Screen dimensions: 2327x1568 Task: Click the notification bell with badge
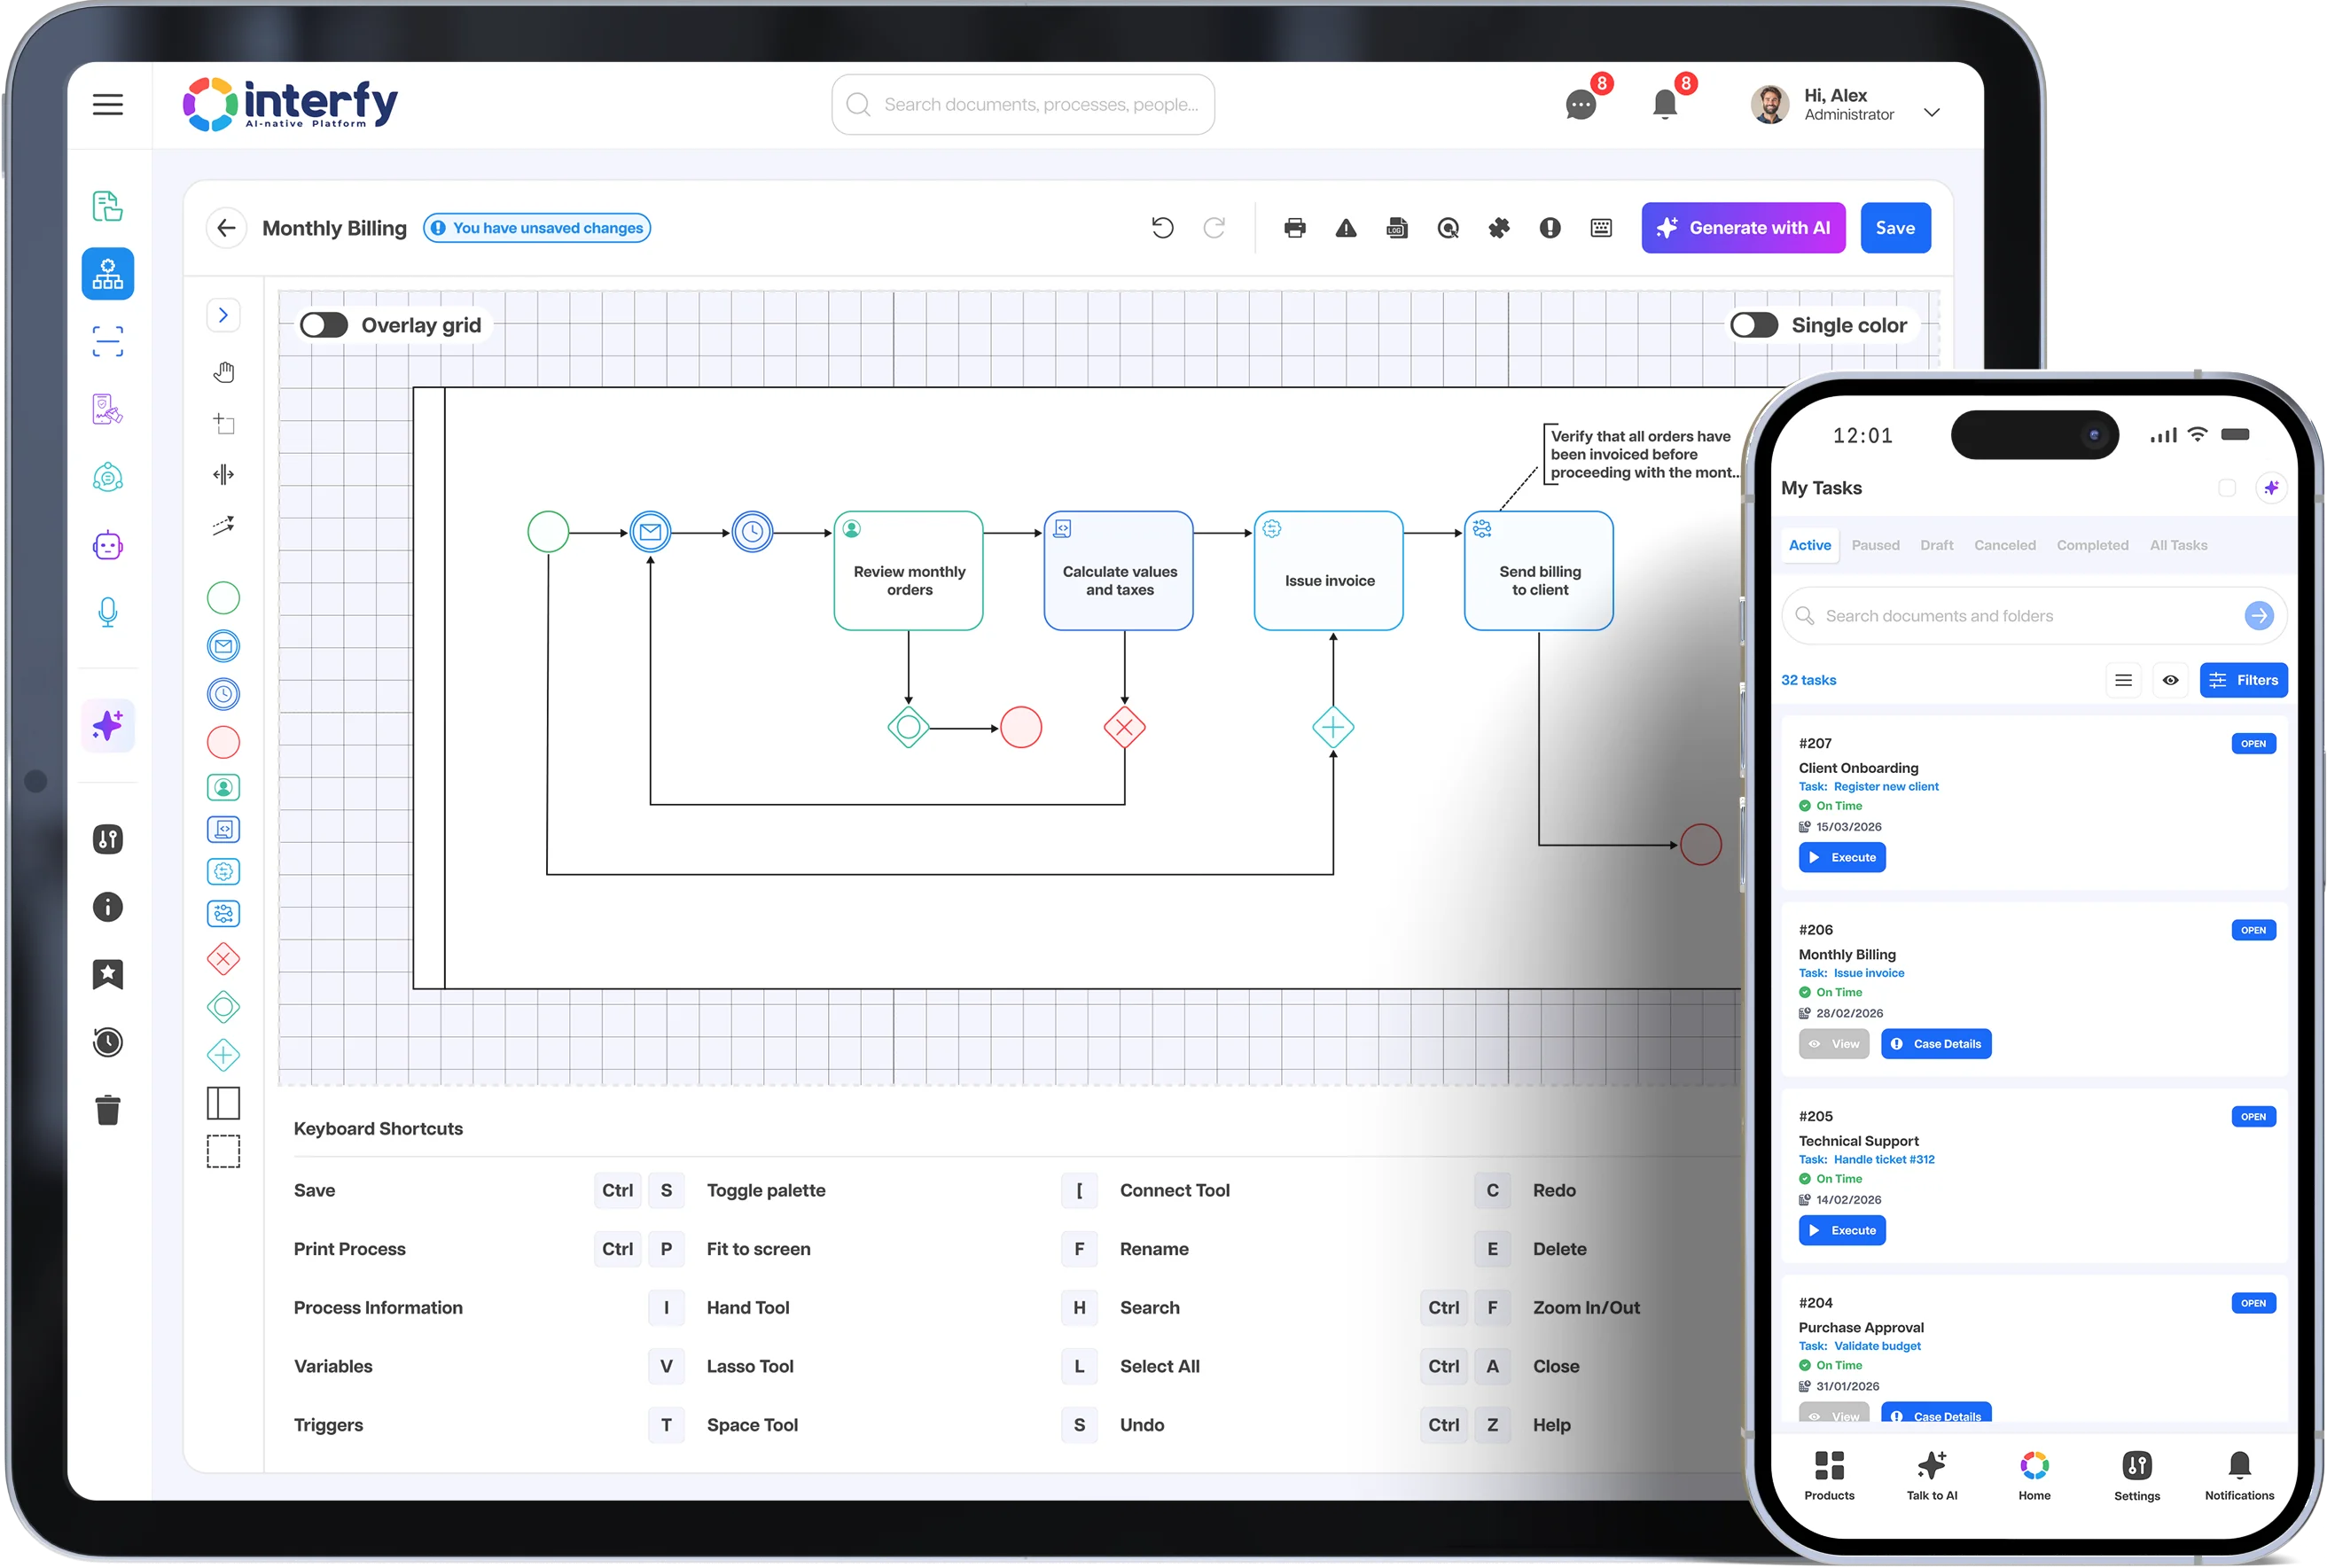(1665, 103)
